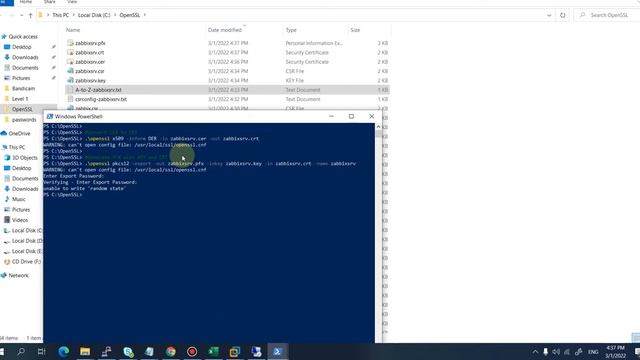The image size is (640, 360).
Task: Click PowerShell prompt line at bottom
Action: (x=63, y=195)
